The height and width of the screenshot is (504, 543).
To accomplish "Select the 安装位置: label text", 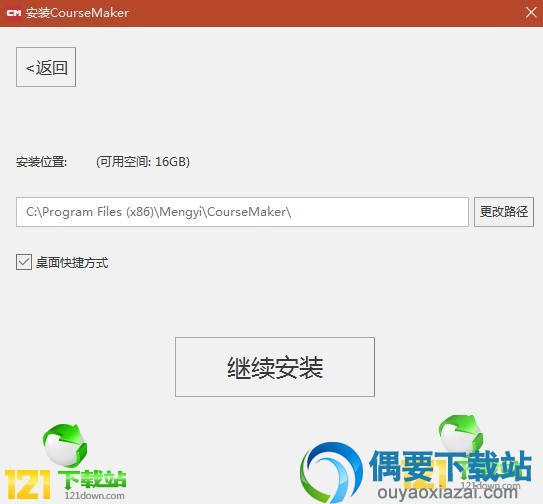I will coord(42,162).
